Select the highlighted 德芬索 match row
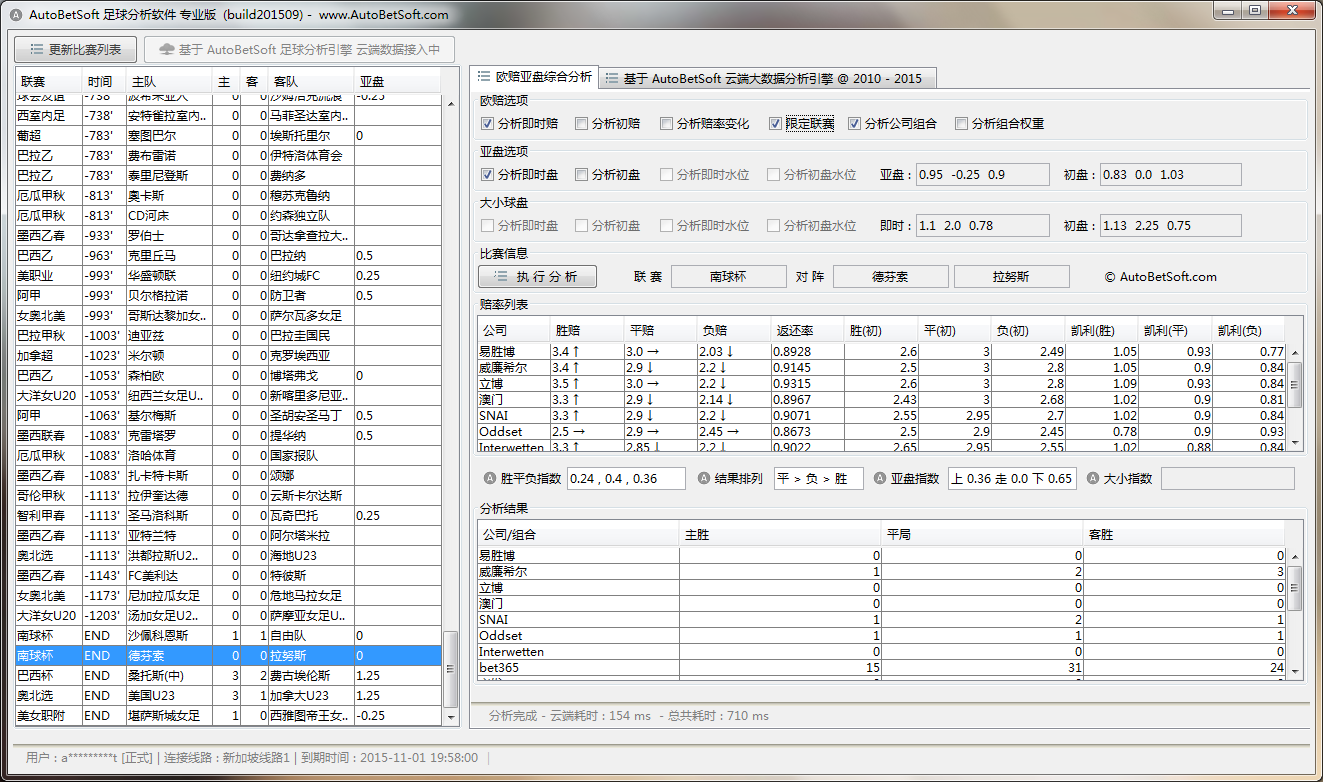Screen dimensions: 1323x782 (228, 656)
